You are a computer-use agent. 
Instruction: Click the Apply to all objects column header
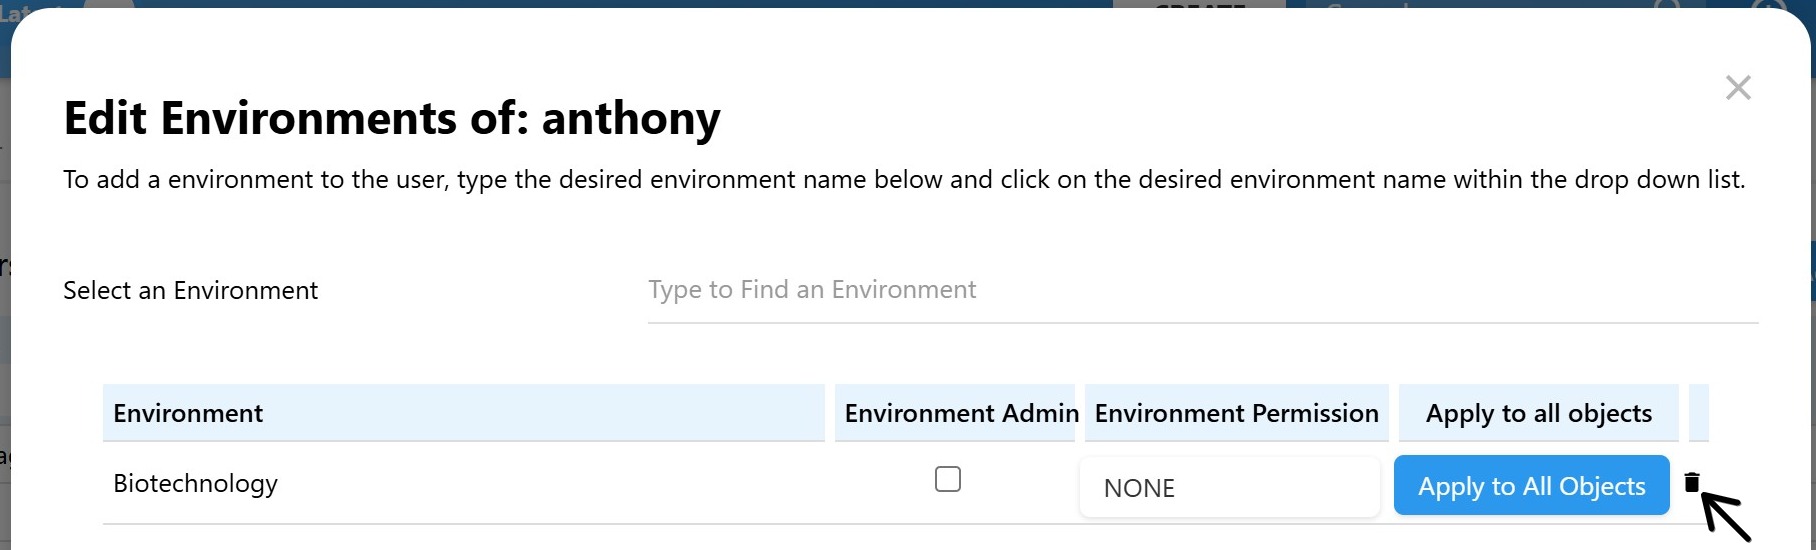coord(1538,413)
